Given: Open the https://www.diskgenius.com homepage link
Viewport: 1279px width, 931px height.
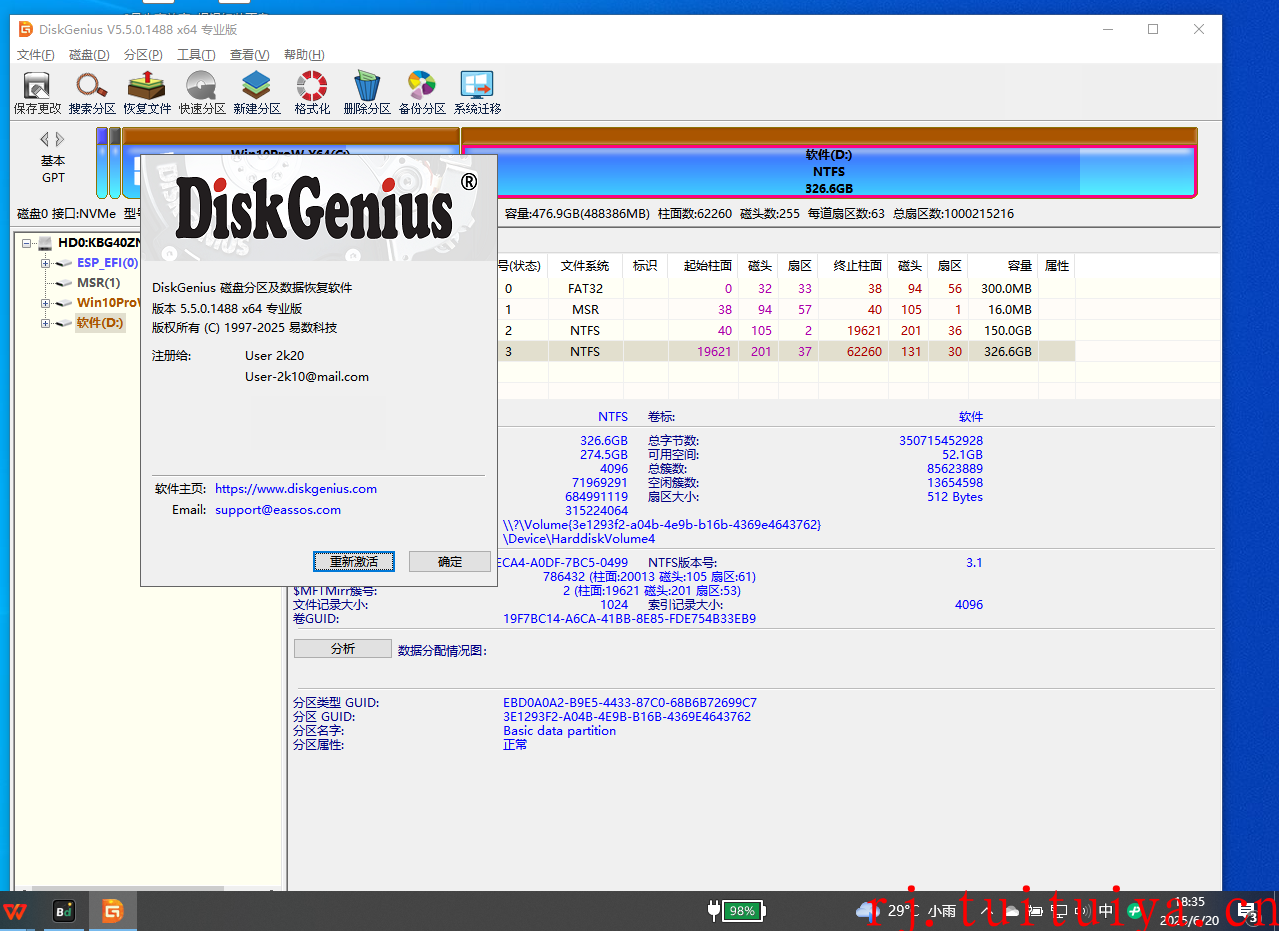Looking at the screenshot, I should [296, 489].
